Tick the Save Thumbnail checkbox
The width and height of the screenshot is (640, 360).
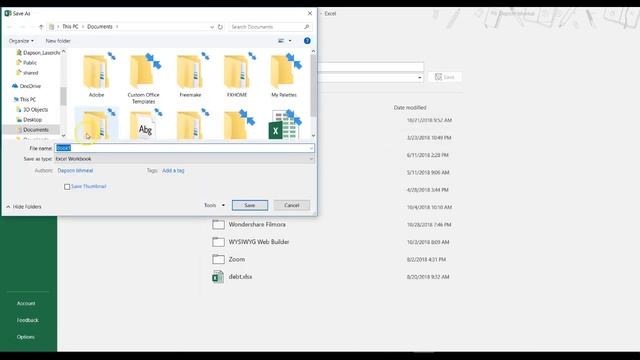click(67, 187)
